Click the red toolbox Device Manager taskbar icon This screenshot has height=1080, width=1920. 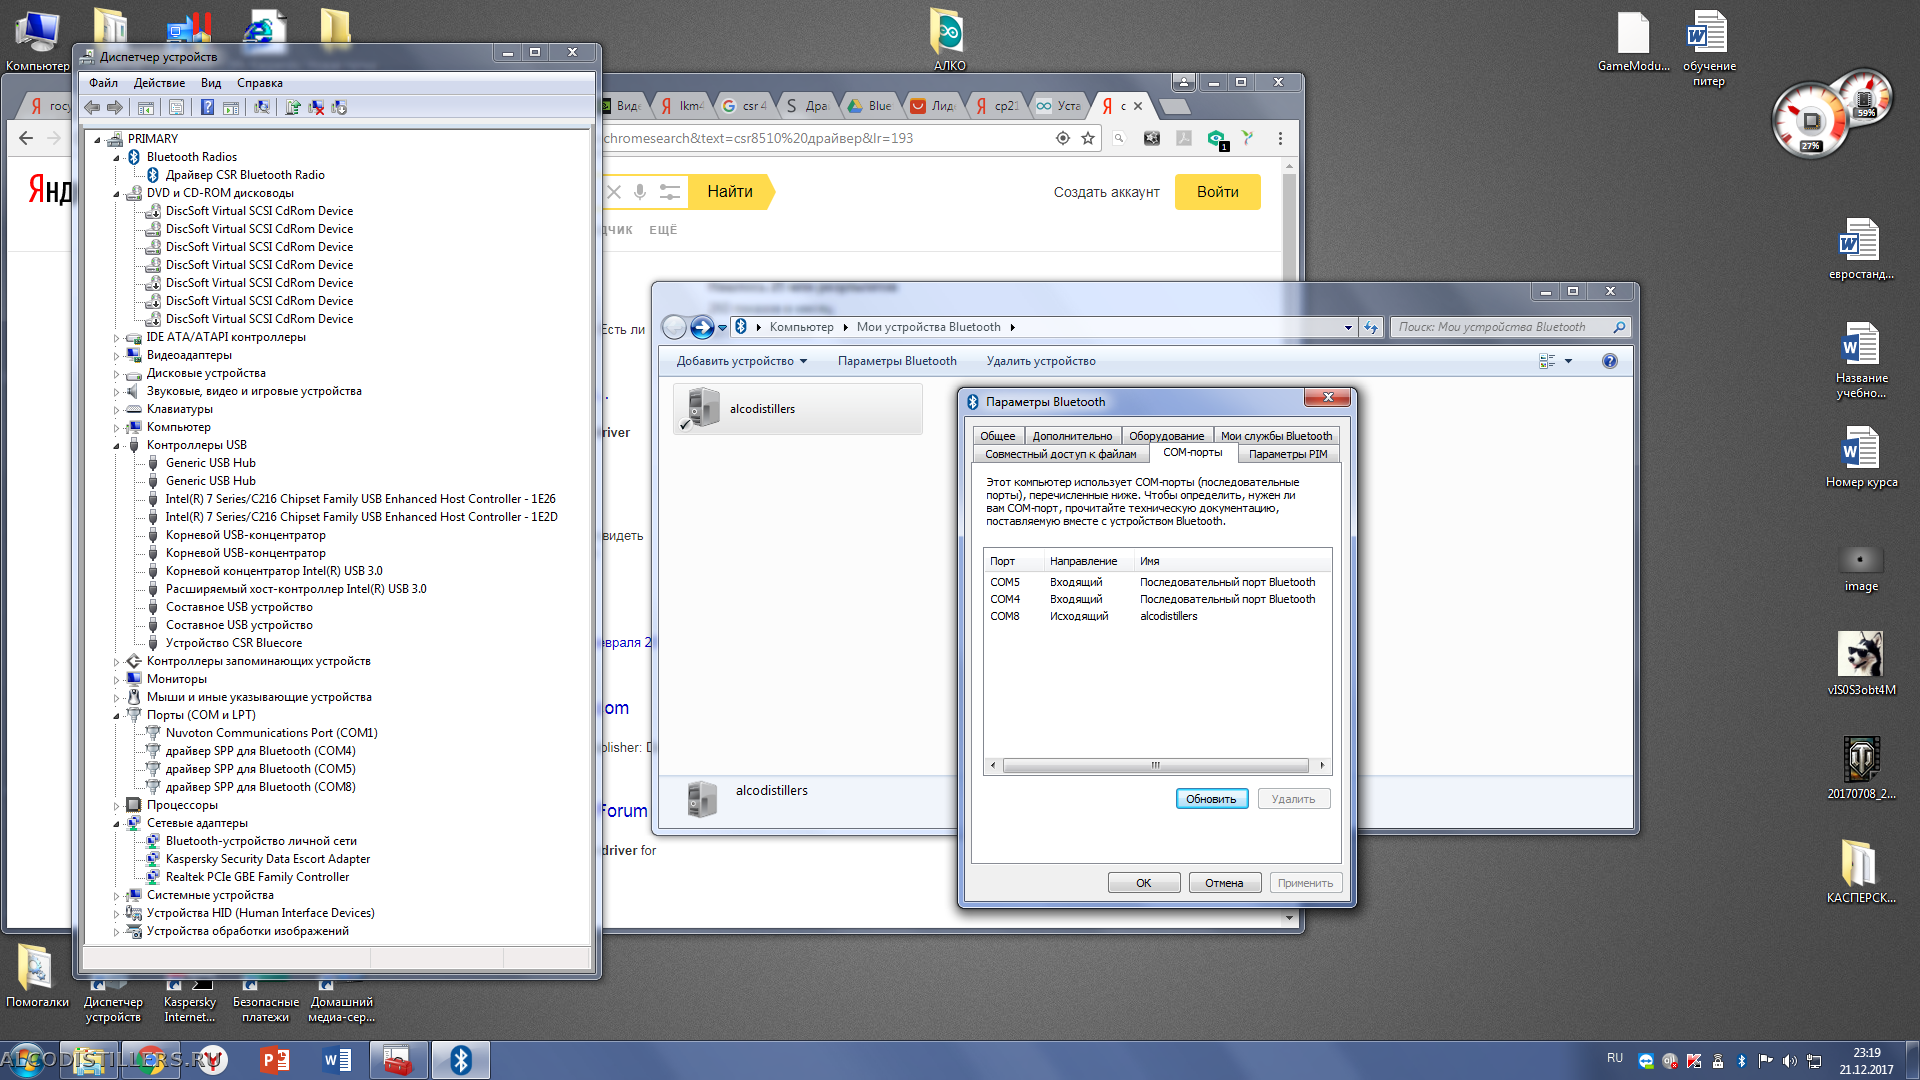(x=398, y=1060)
